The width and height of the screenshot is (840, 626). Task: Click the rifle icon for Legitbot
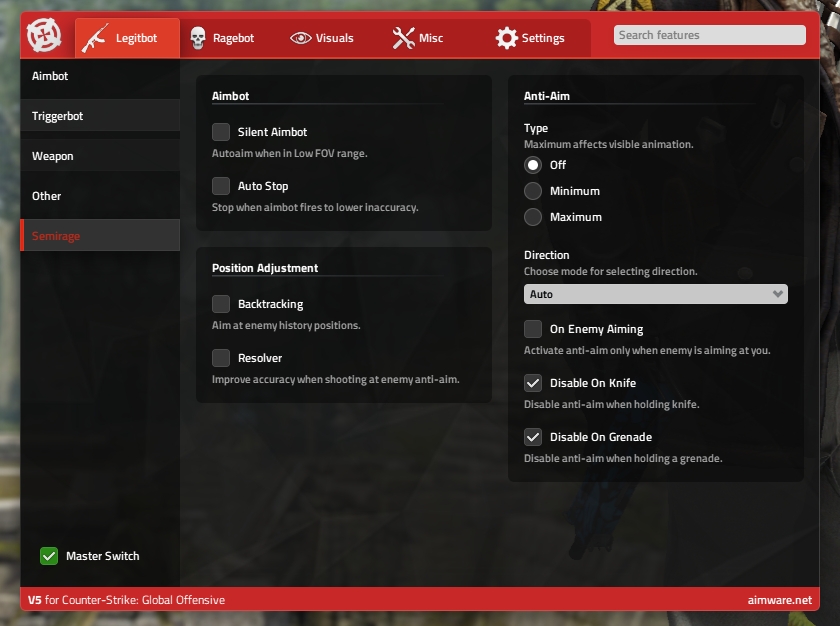click(95, 38)
